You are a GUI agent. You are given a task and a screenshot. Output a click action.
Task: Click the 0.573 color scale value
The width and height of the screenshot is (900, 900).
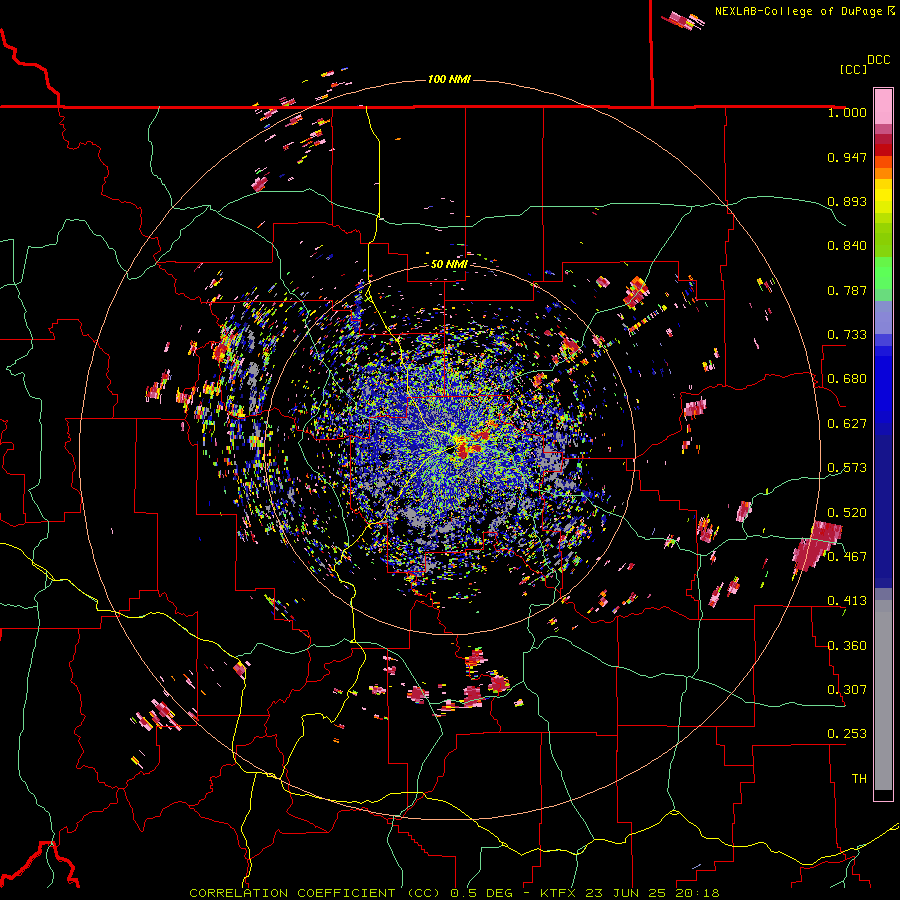pyautogui.click(x=847, y=468)
